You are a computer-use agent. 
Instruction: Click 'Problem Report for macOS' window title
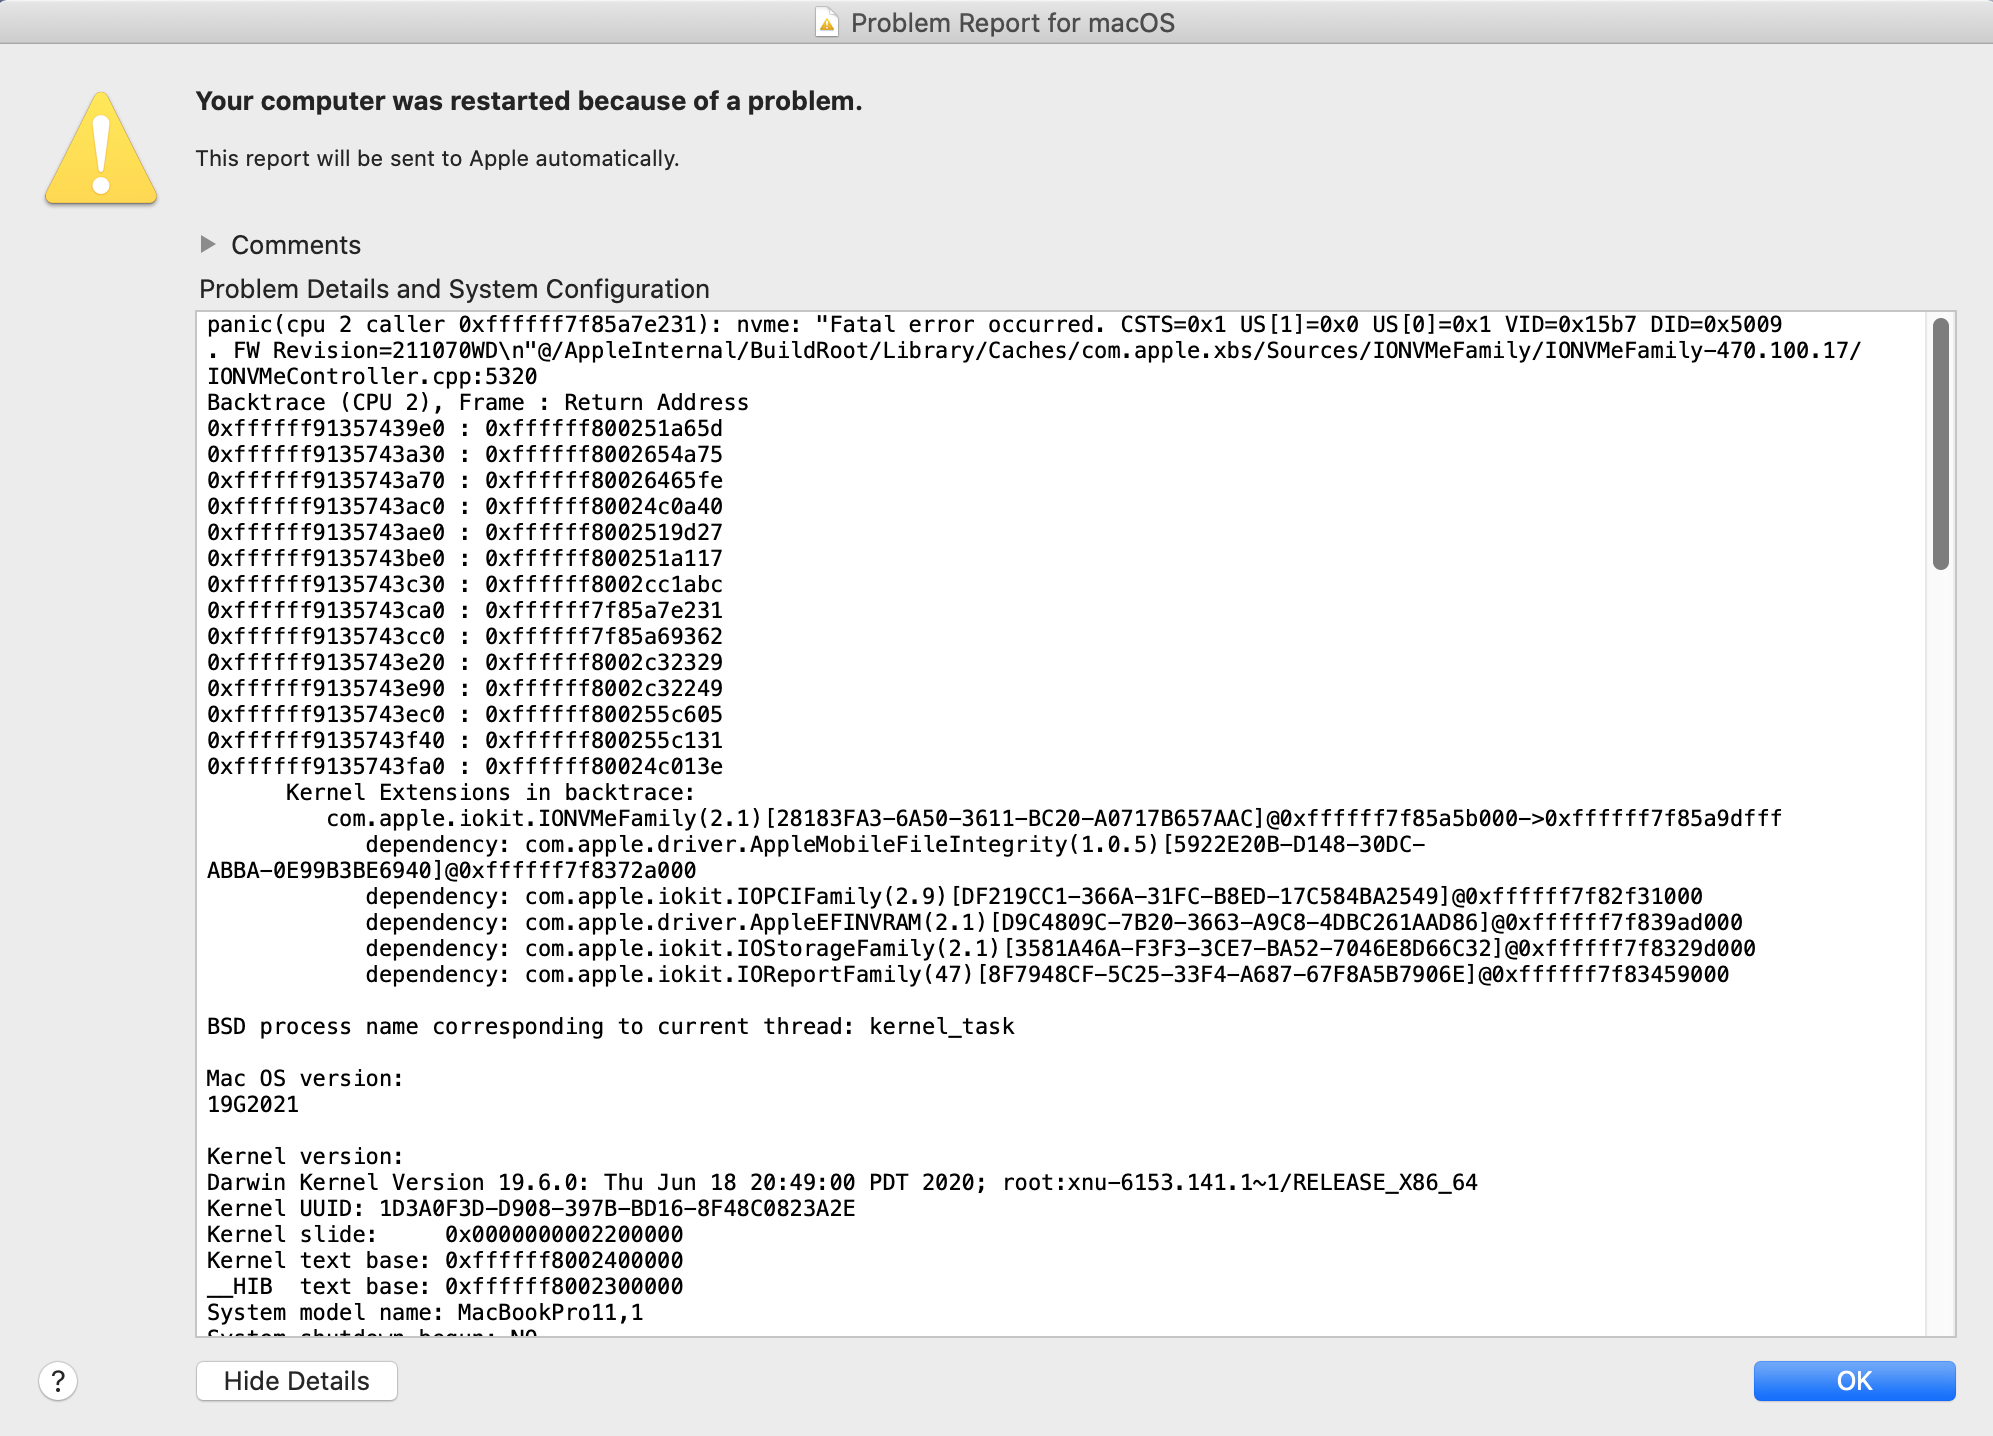click(x=1012, y=23)
